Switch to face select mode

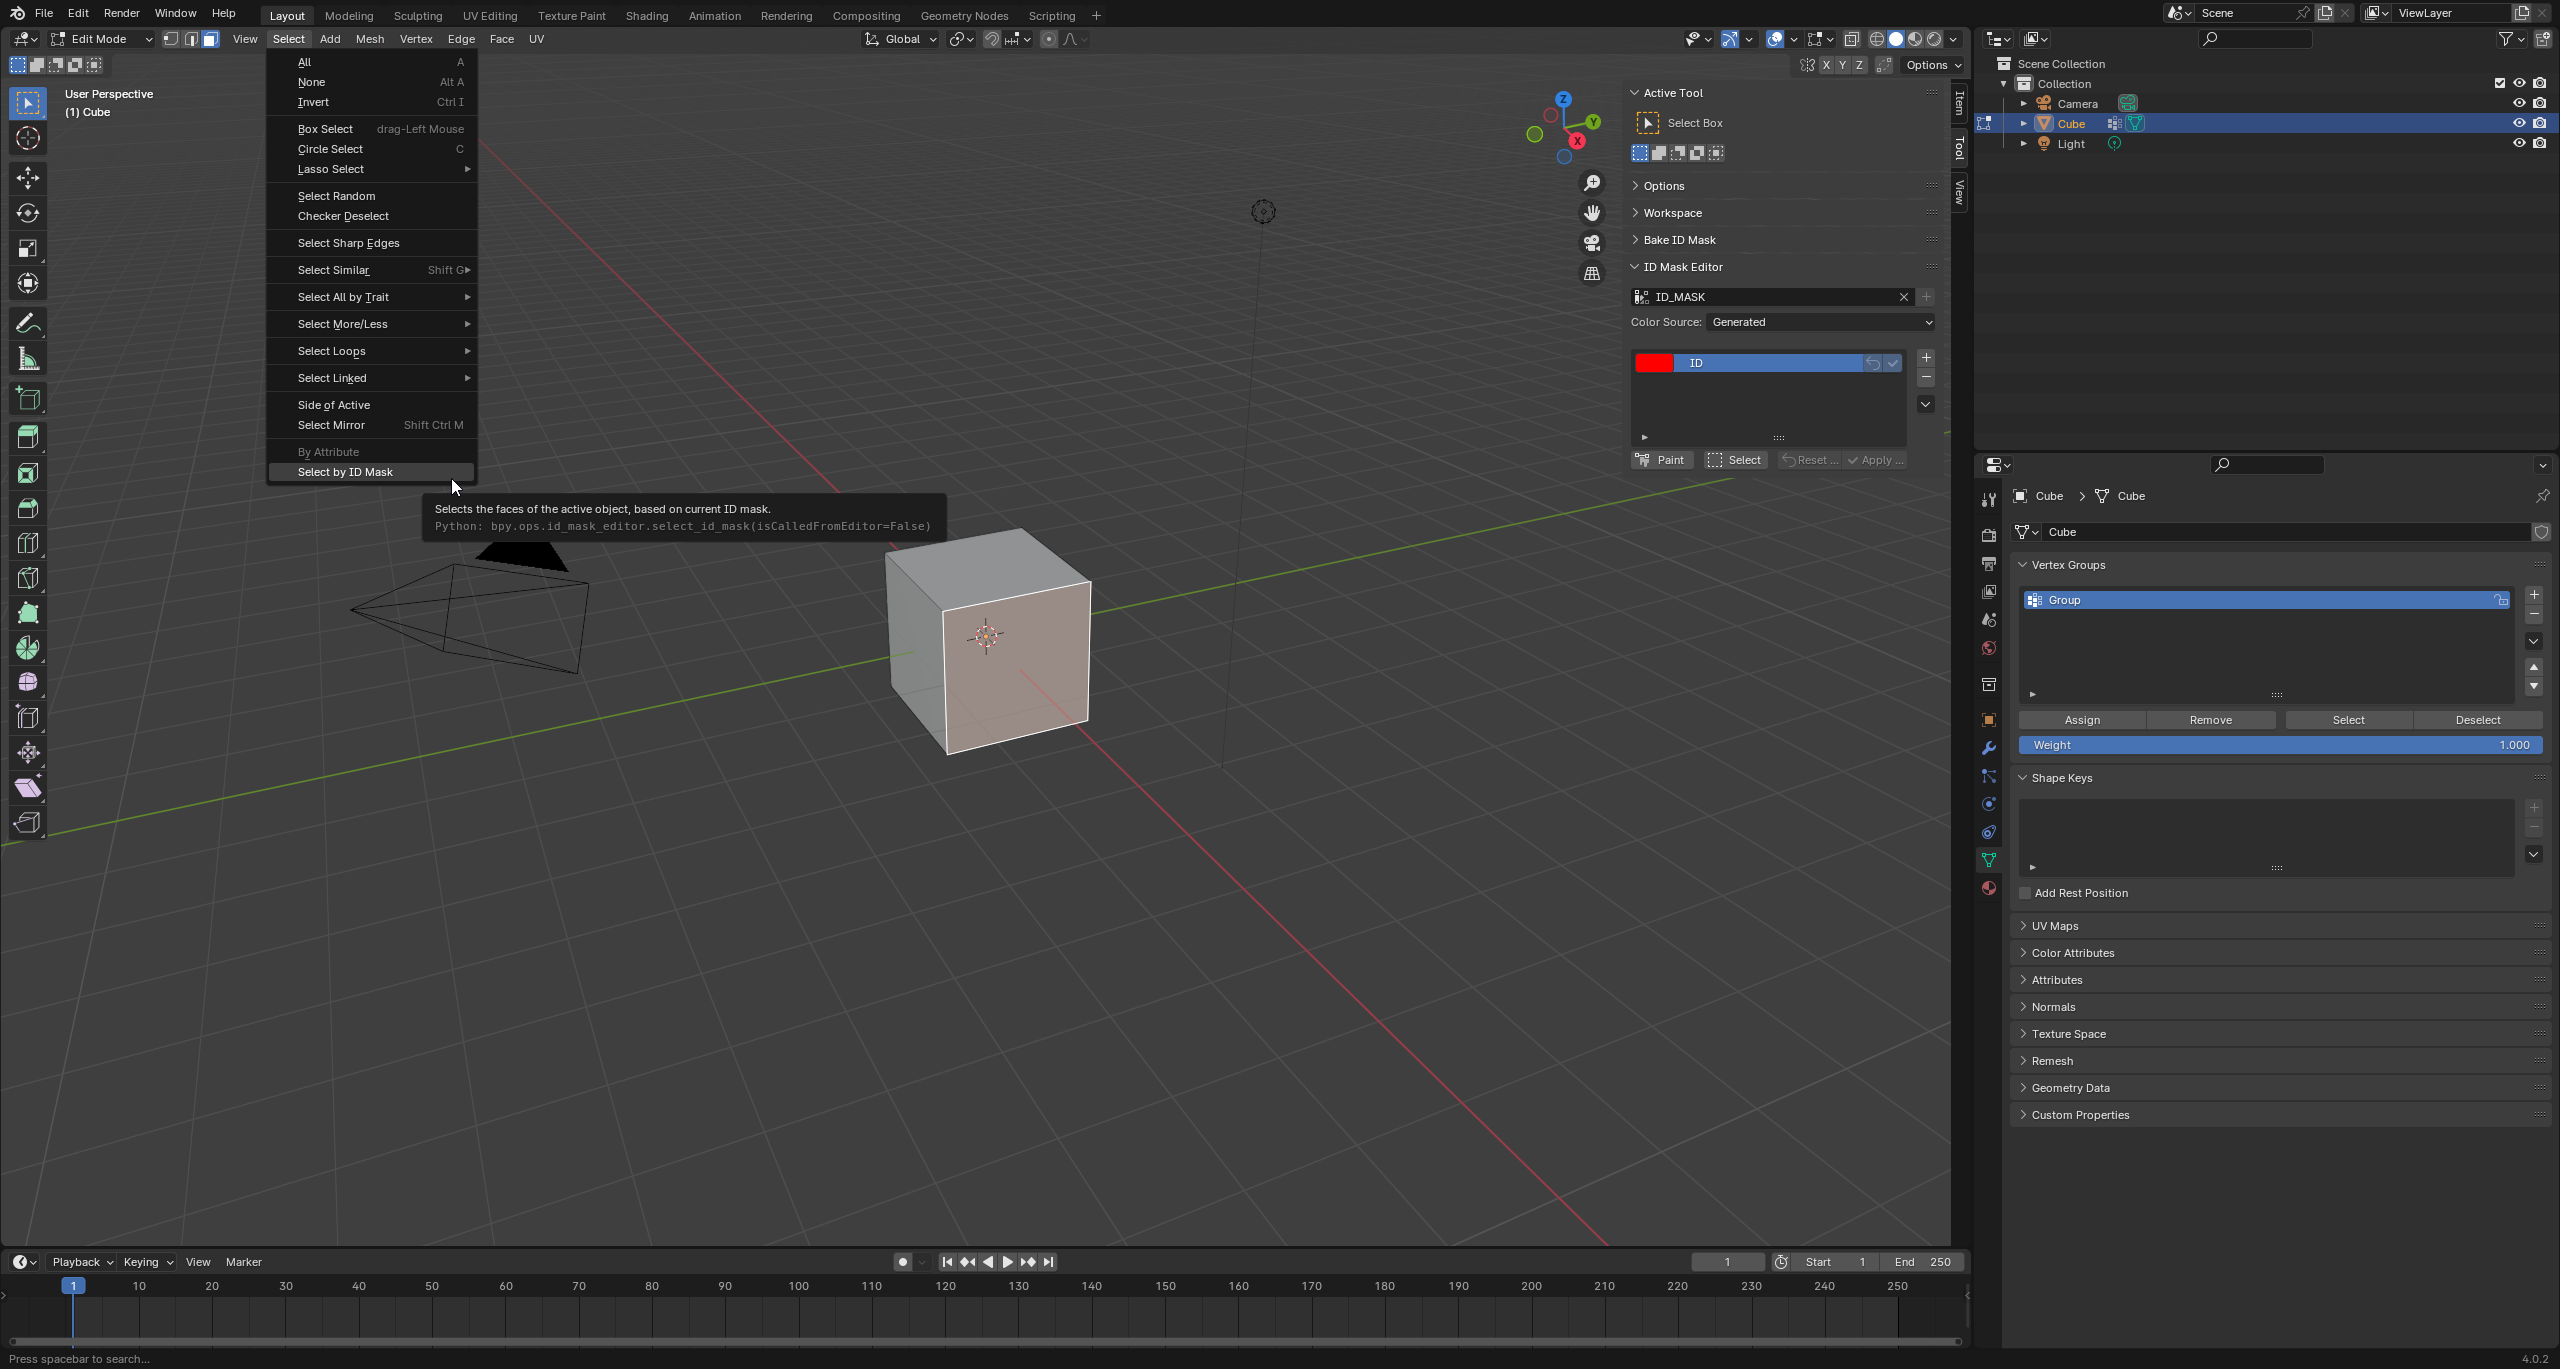point(210,39)
